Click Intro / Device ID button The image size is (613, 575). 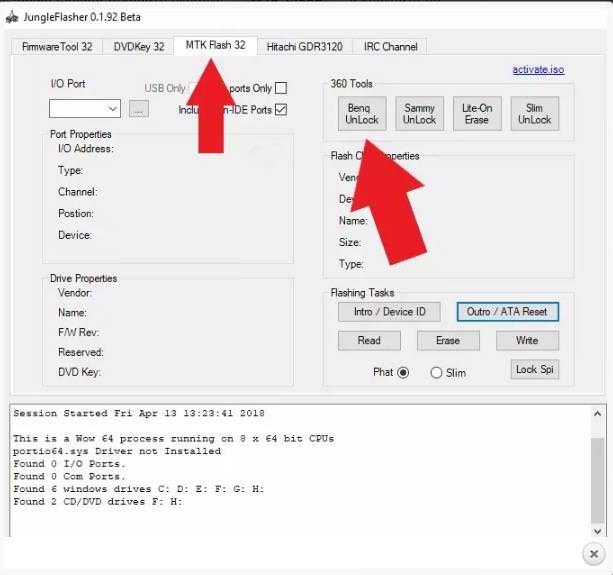click(x=389, y=312)
